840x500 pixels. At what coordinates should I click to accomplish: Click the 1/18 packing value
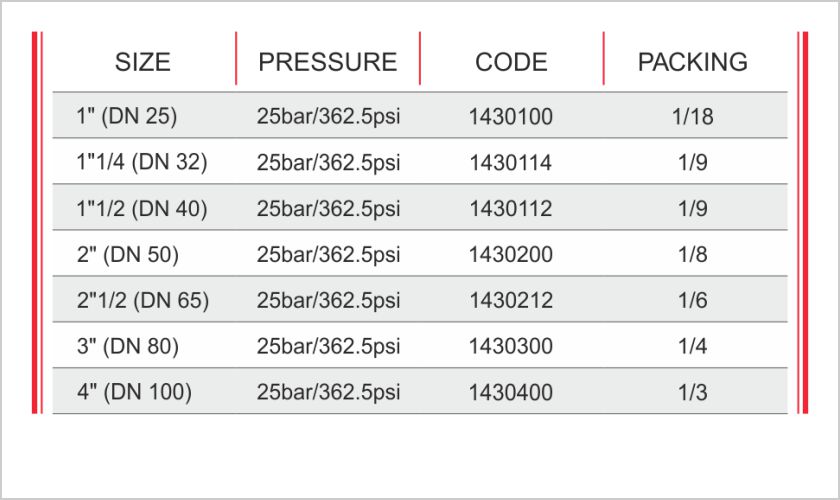click(x=693, y=116)
